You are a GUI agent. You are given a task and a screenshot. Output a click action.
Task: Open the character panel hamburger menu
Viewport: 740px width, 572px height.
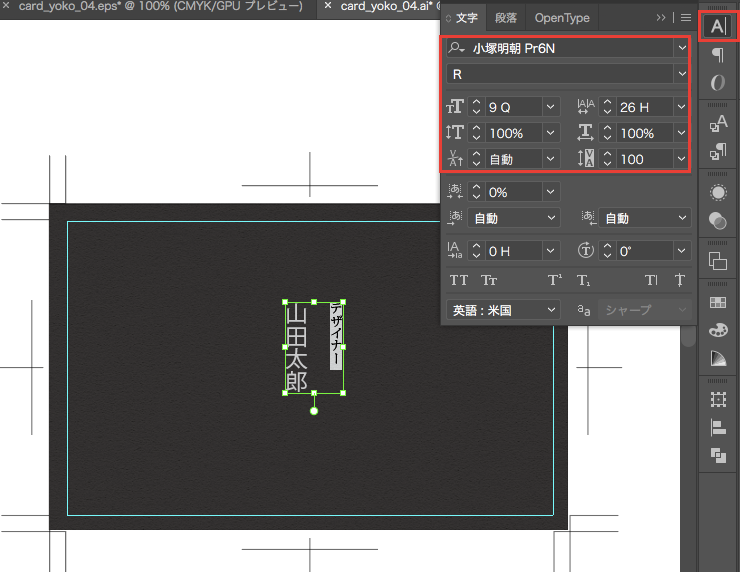(x=686, y=18)
